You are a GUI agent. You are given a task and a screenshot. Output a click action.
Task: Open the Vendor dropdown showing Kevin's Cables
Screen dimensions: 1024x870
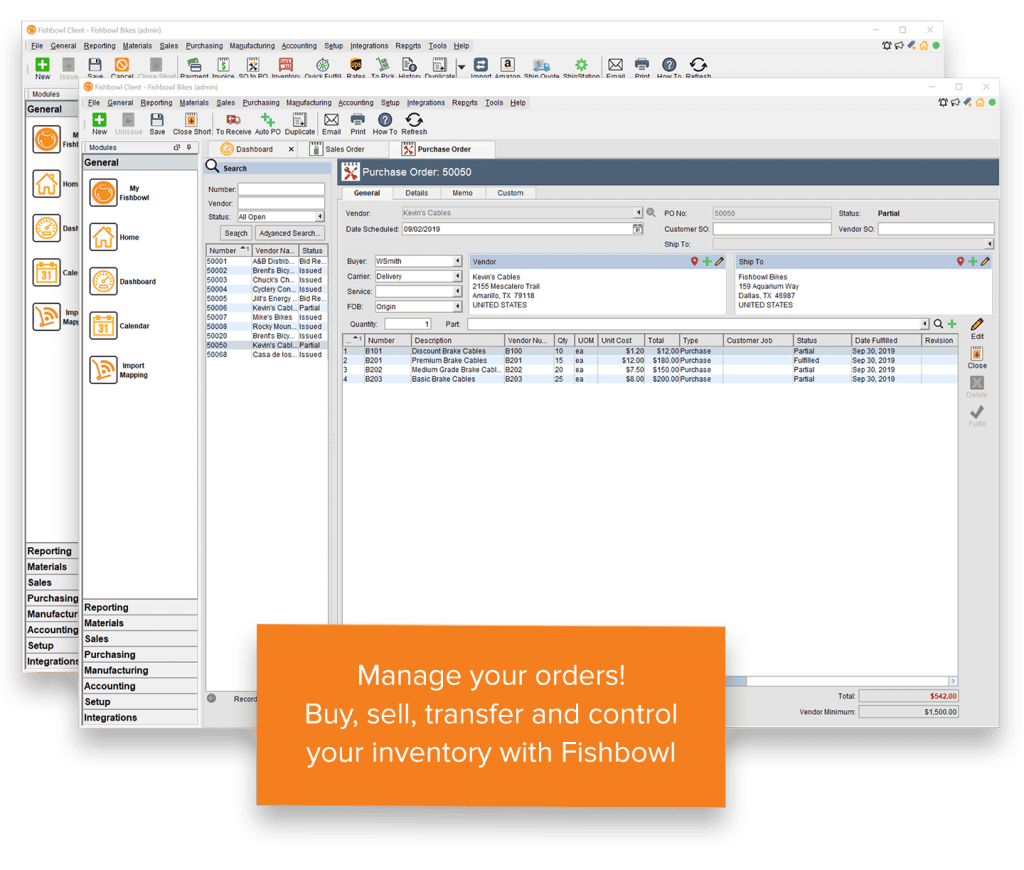[x=638, y=213]
